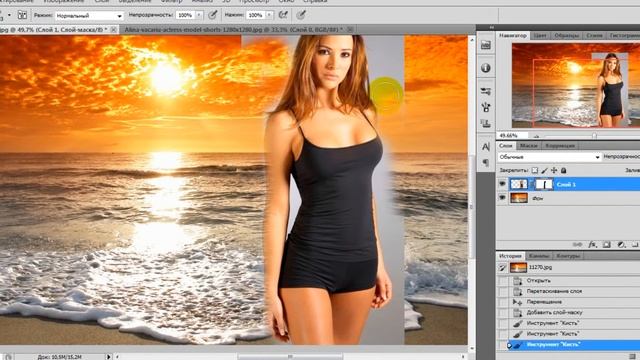The height and width of the screenshot is (360, 640).
Task: Toggle lock image pixels brush icon
Action: point(544,171)
